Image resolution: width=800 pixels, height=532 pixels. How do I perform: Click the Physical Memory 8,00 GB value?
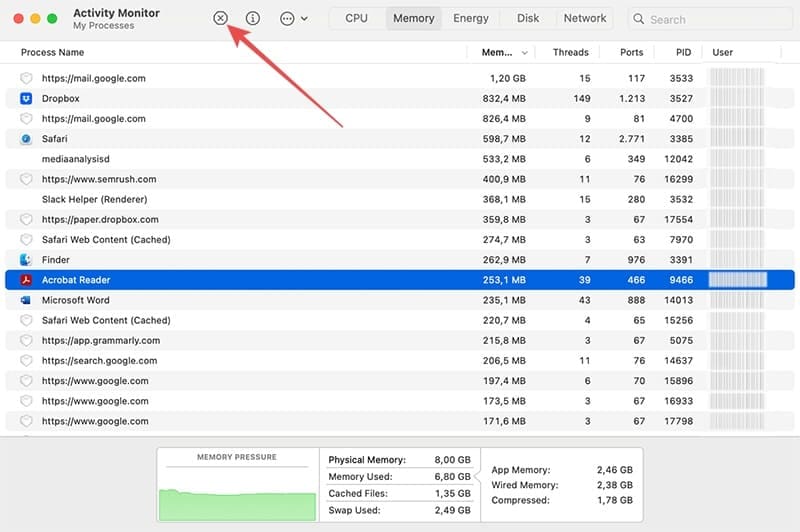point(453,460)
